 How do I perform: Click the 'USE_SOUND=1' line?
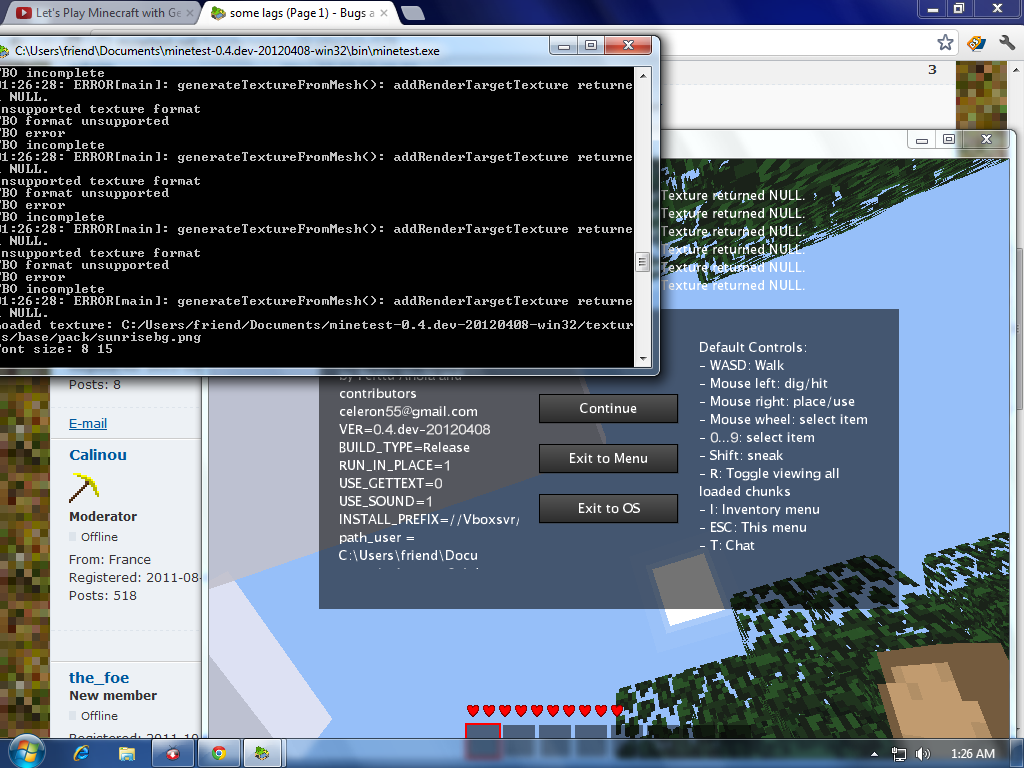pyautogui.click(x=385, y=502)
